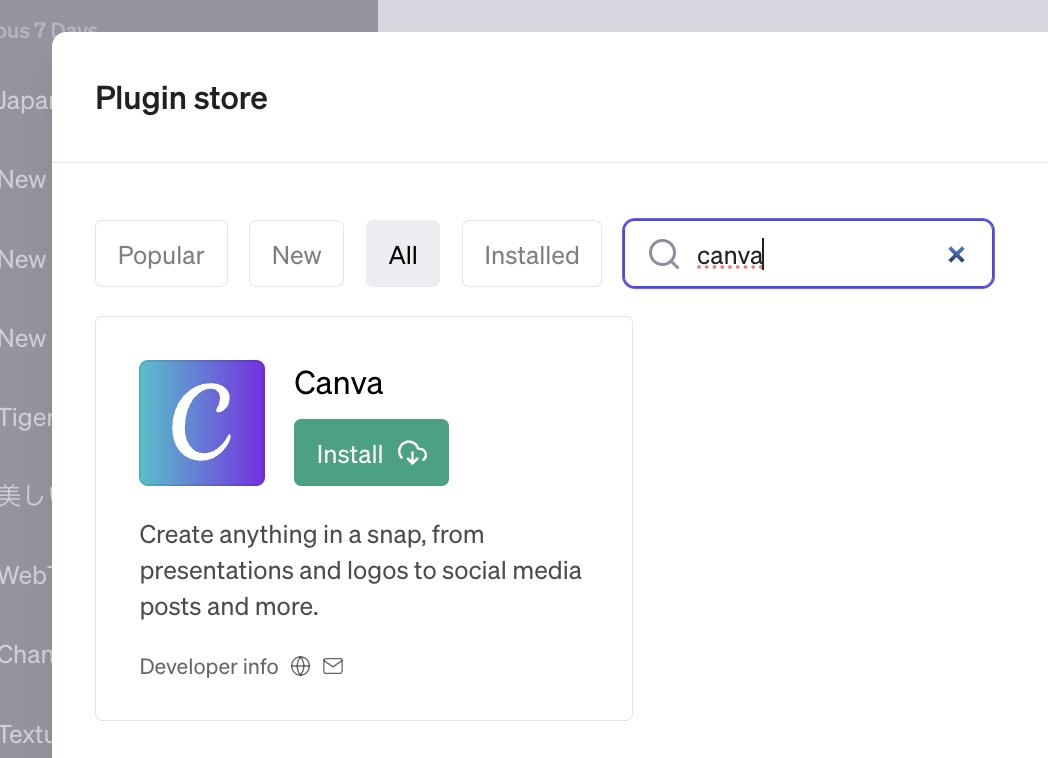Image resolution: width=1048 pixels, height=758 pixels.
Task: Show the Installed plugins tab
Action: [x=531, y=254]
